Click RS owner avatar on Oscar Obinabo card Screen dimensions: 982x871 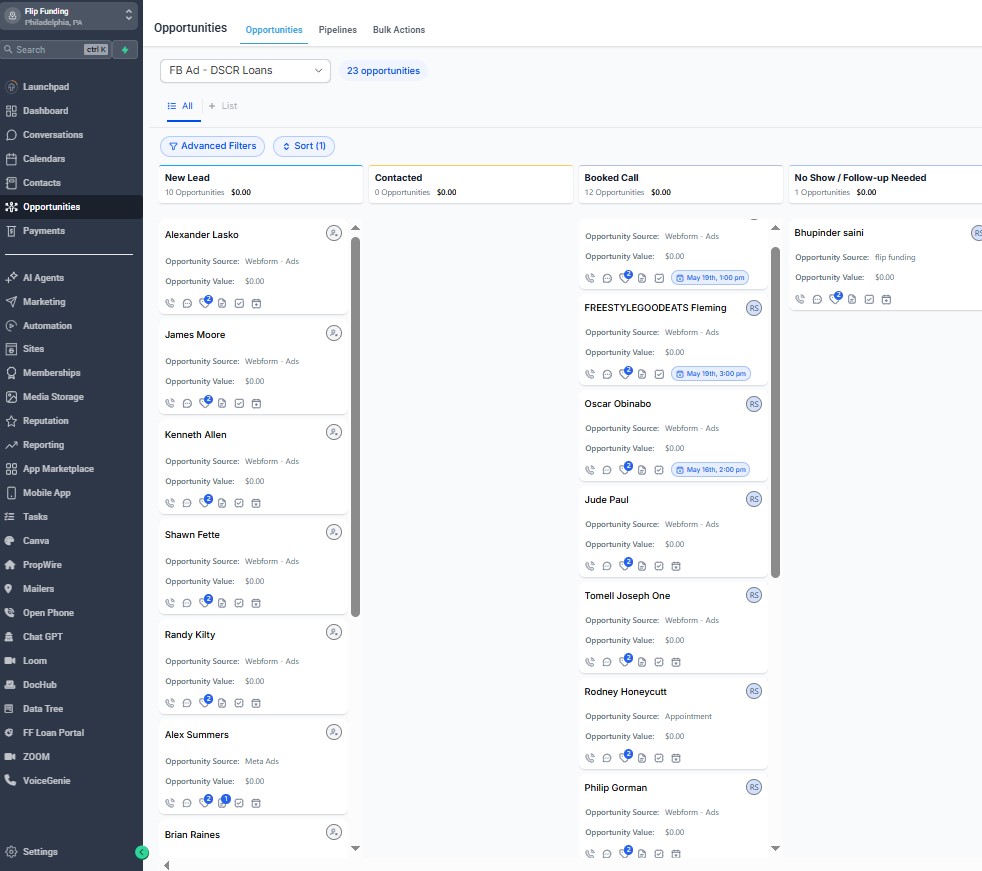click(754, 404)
